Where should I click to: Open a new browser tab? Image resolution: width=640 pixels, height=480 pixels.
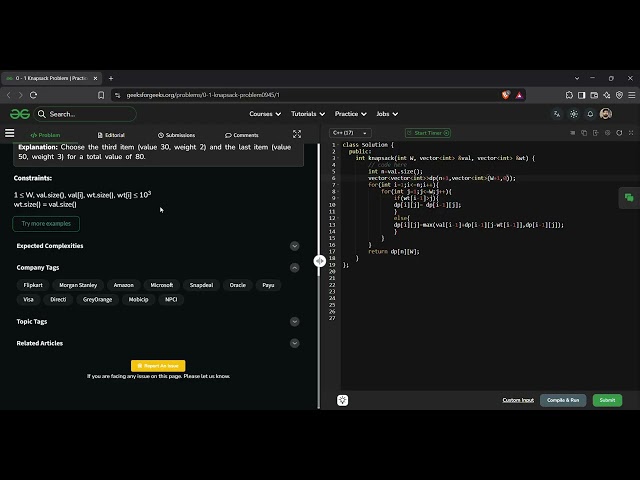[x=111, y=78]
